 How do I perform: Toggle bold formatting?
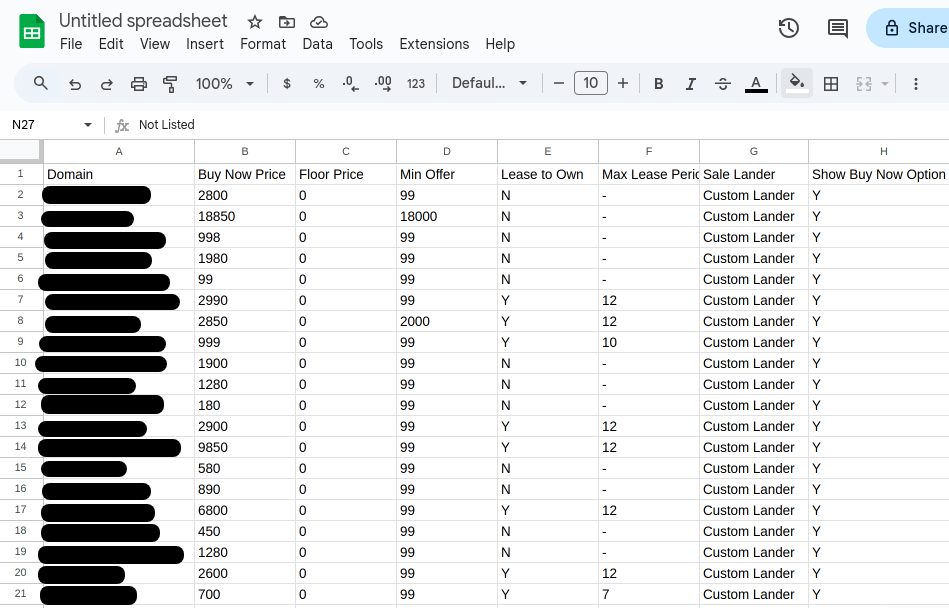658,84
